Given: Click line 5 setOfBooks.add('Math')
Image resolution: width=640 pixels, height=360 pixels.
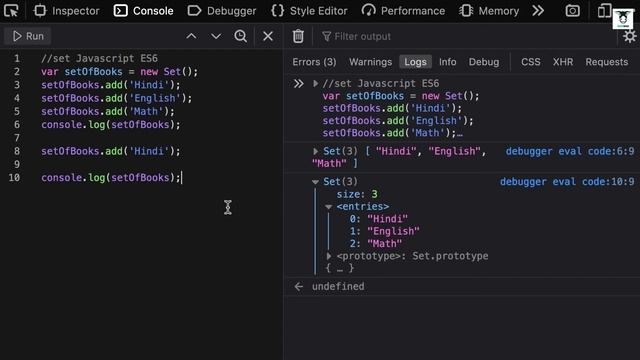Looking at the screenshot, I should pyautogui.click(x=108, y=111).
